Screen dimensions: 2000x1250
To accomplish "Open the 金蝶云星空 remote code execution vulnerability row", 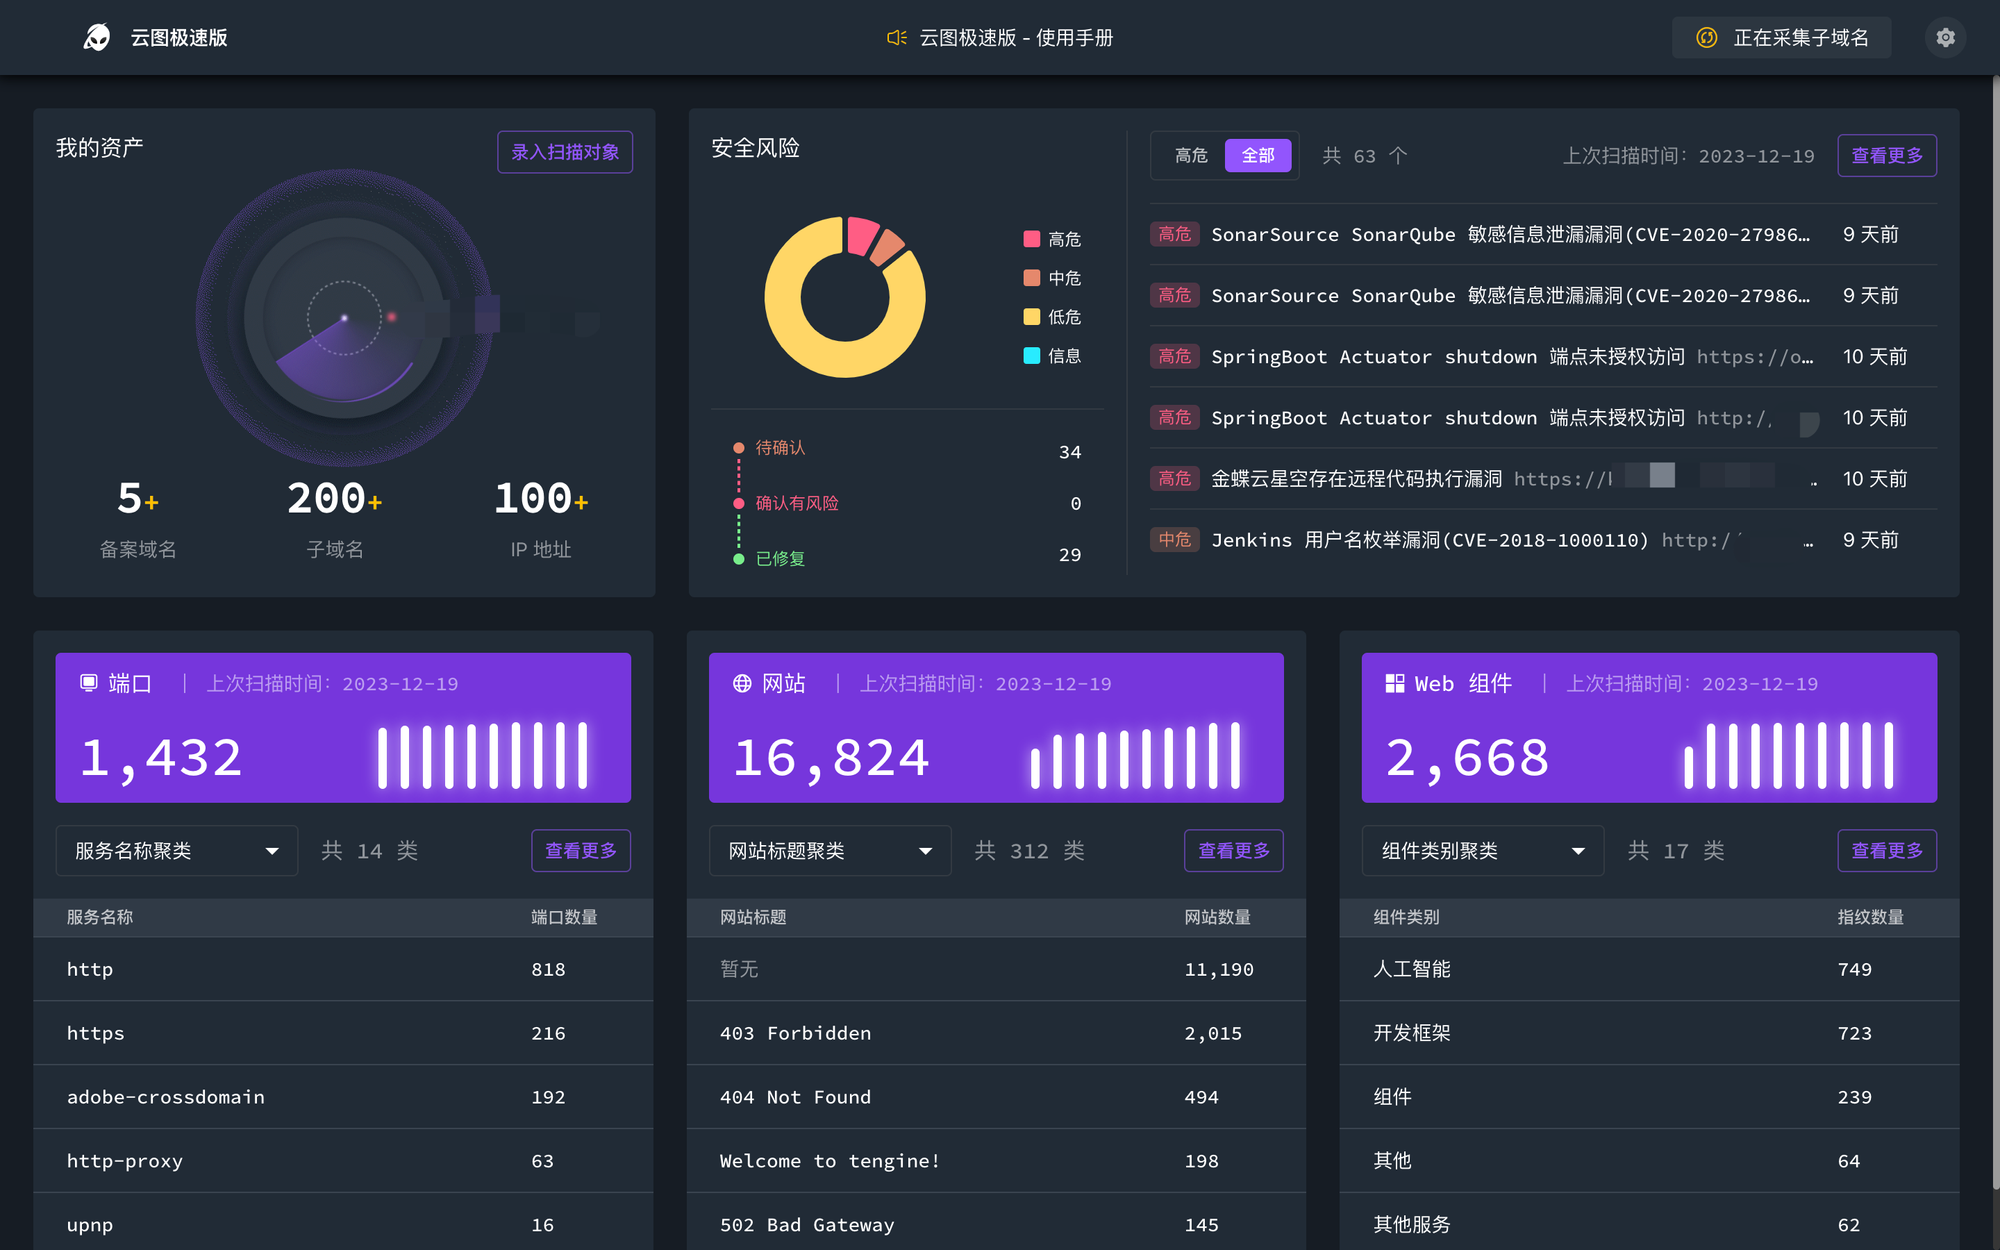I will (1355, 479).
